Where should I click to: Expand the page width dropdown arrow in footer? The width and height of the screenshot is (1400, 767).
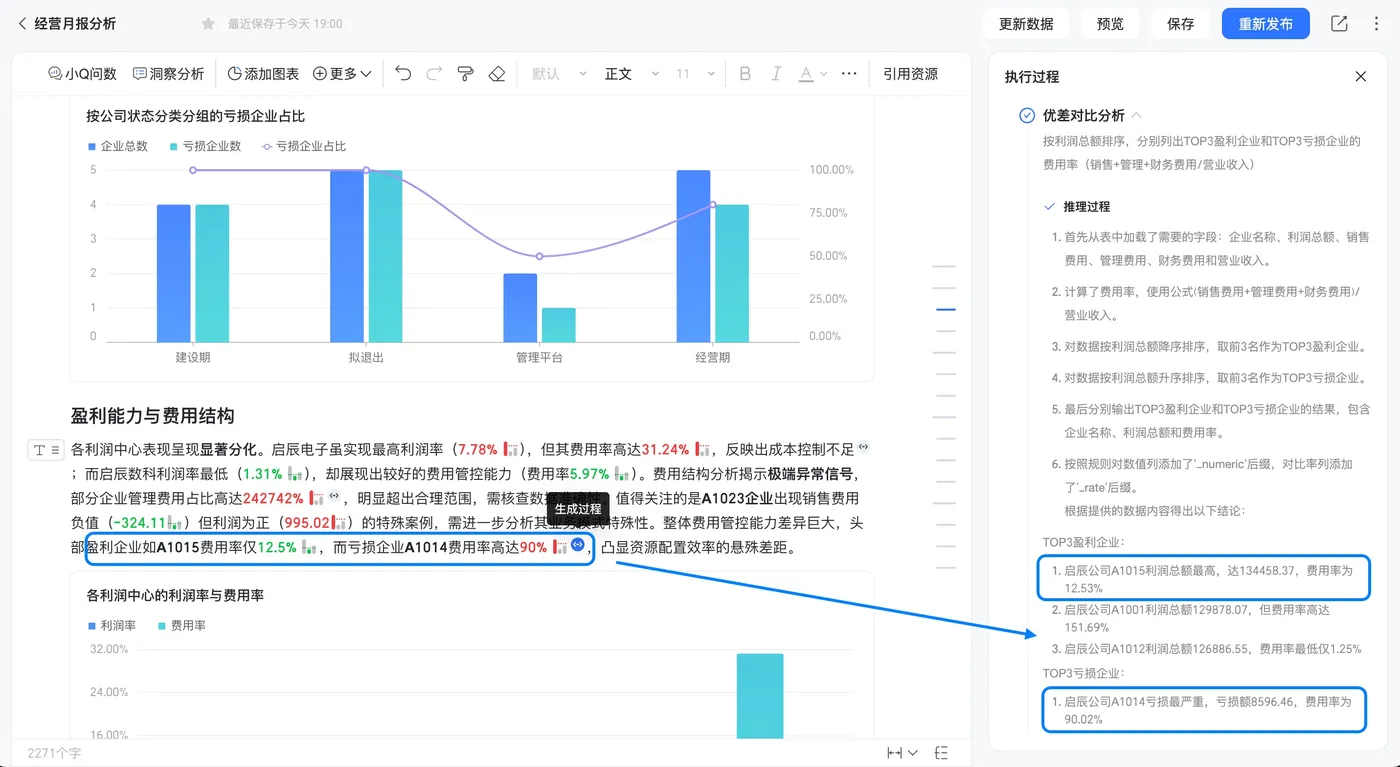pos(913,753)
